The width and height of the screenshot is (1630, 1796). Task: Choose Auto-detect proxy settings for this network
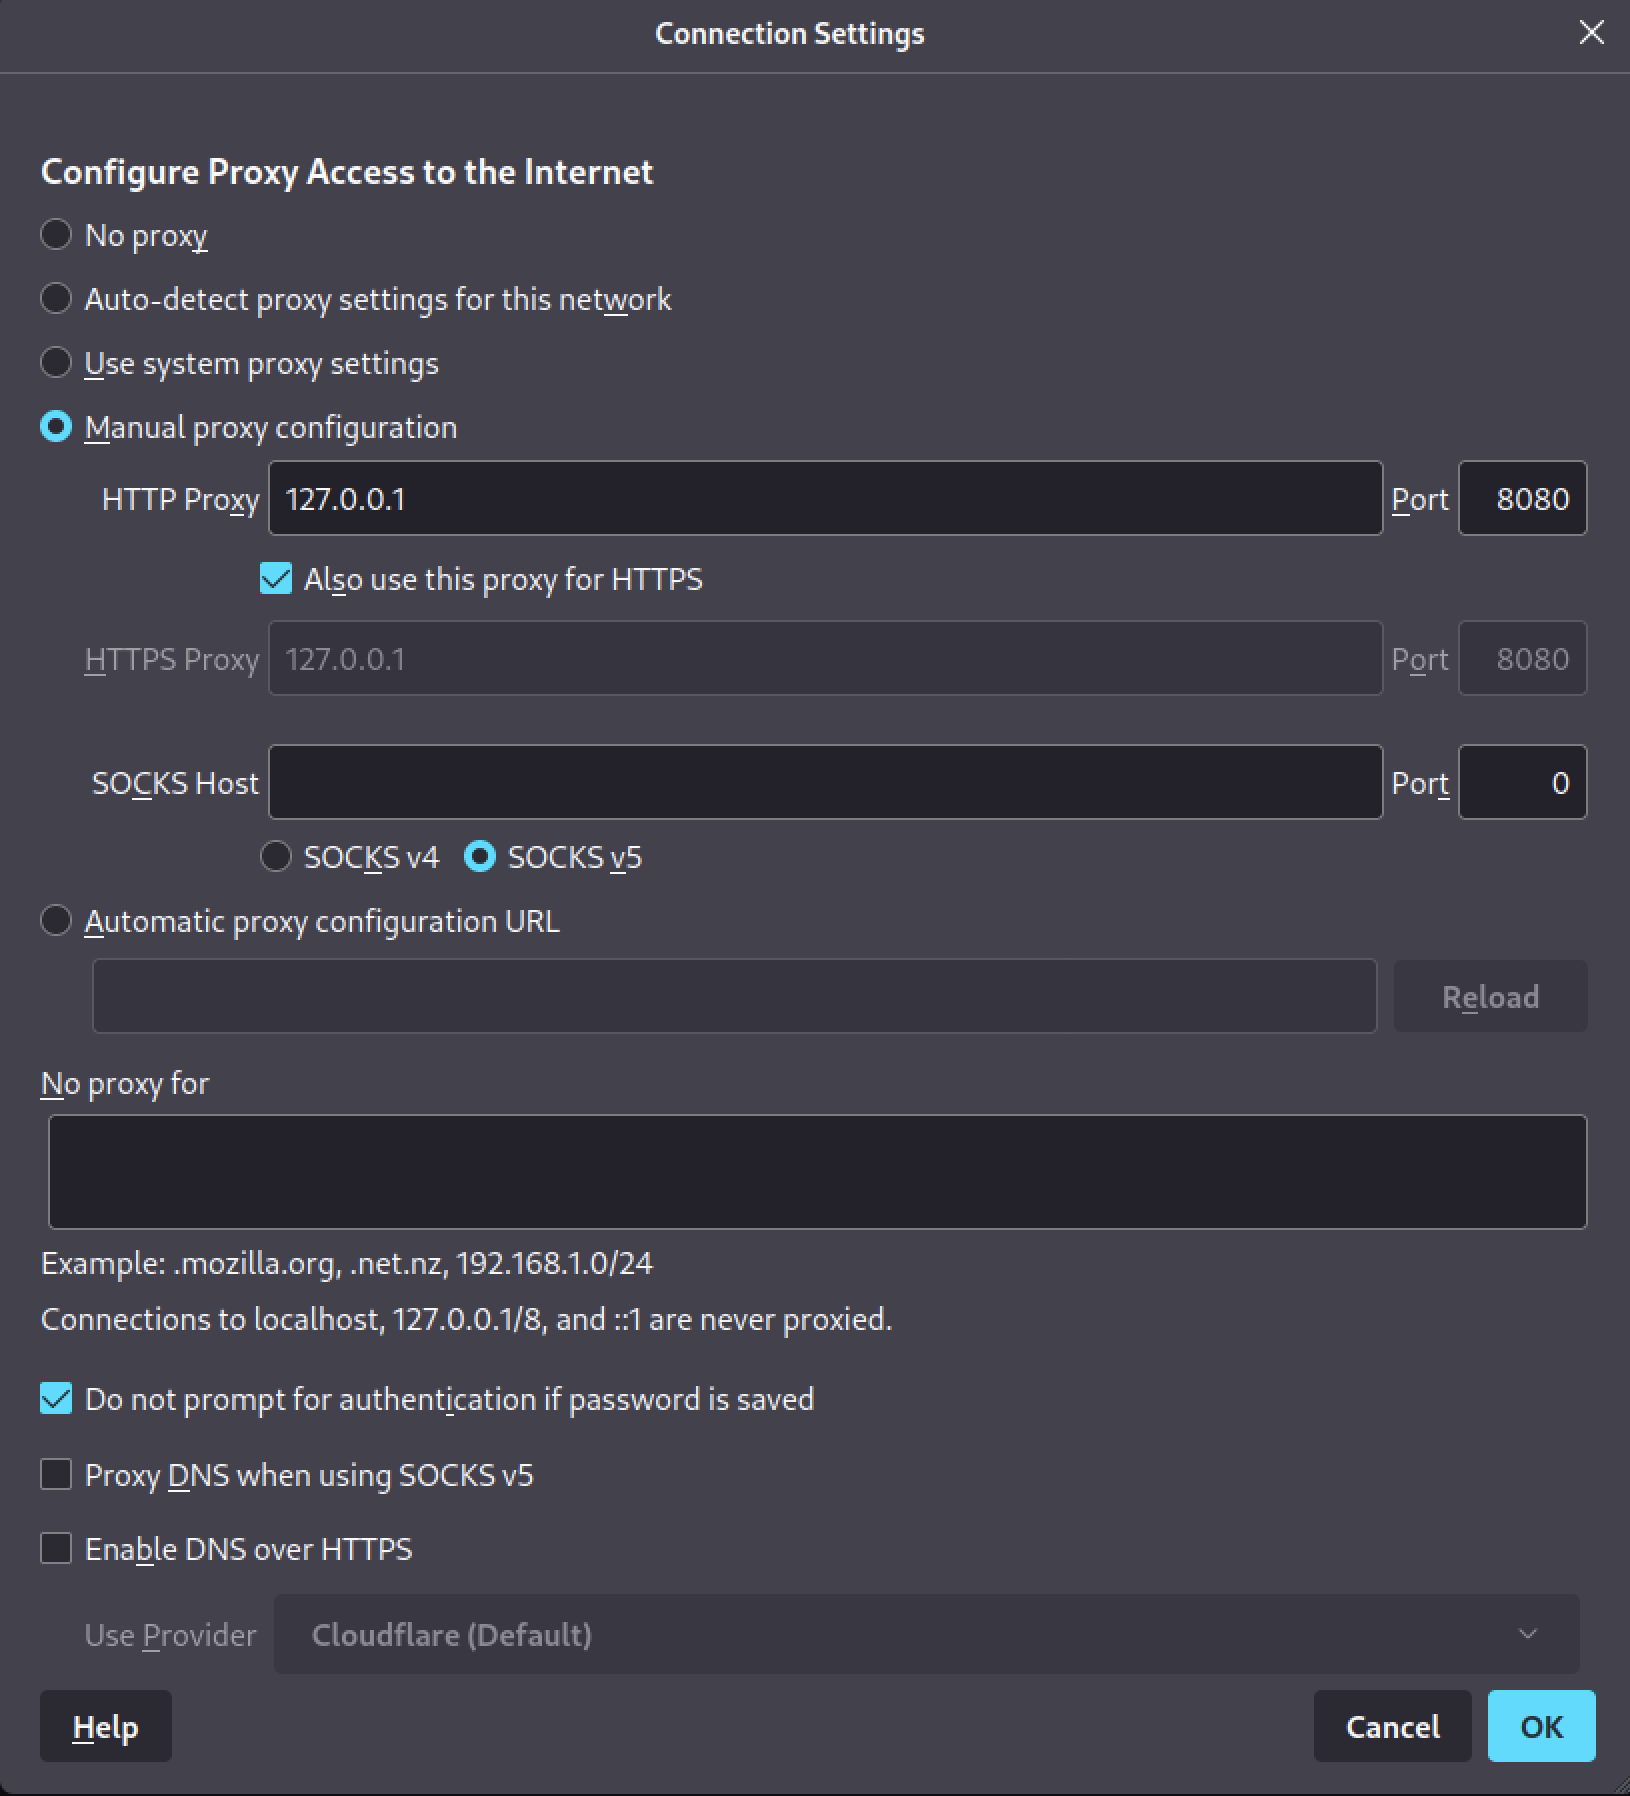(56, 299)
